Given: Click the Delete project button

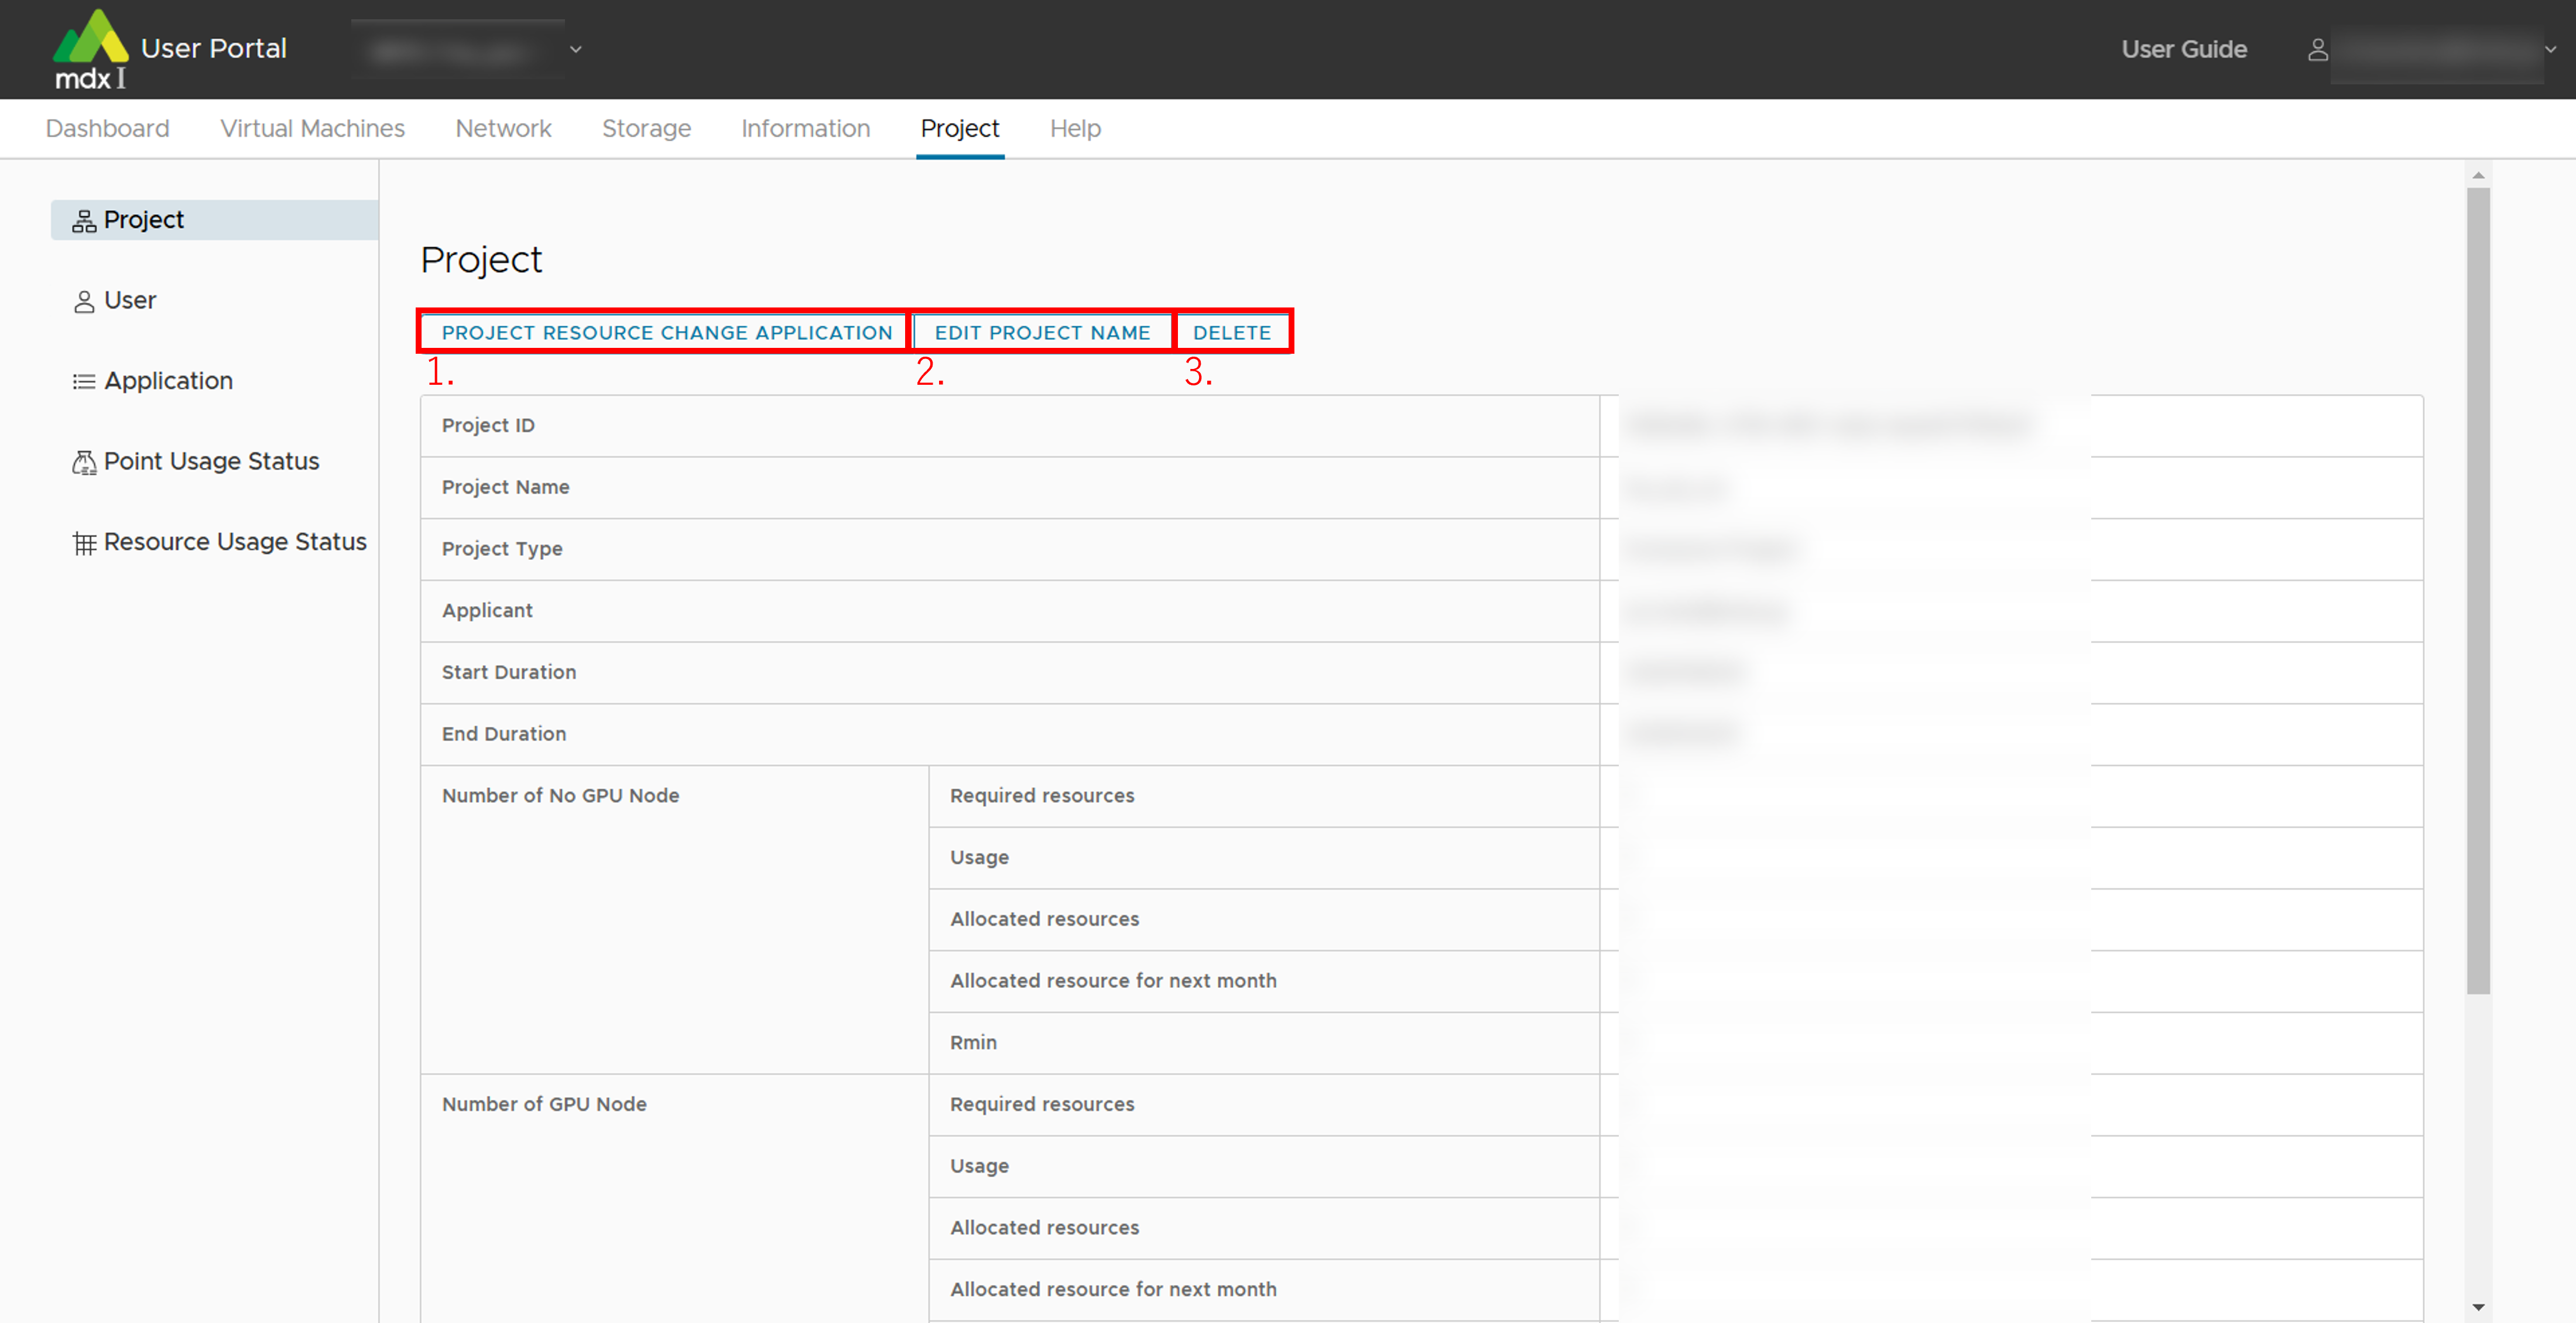Looking at the screenshot, I should pos(1231,333).
